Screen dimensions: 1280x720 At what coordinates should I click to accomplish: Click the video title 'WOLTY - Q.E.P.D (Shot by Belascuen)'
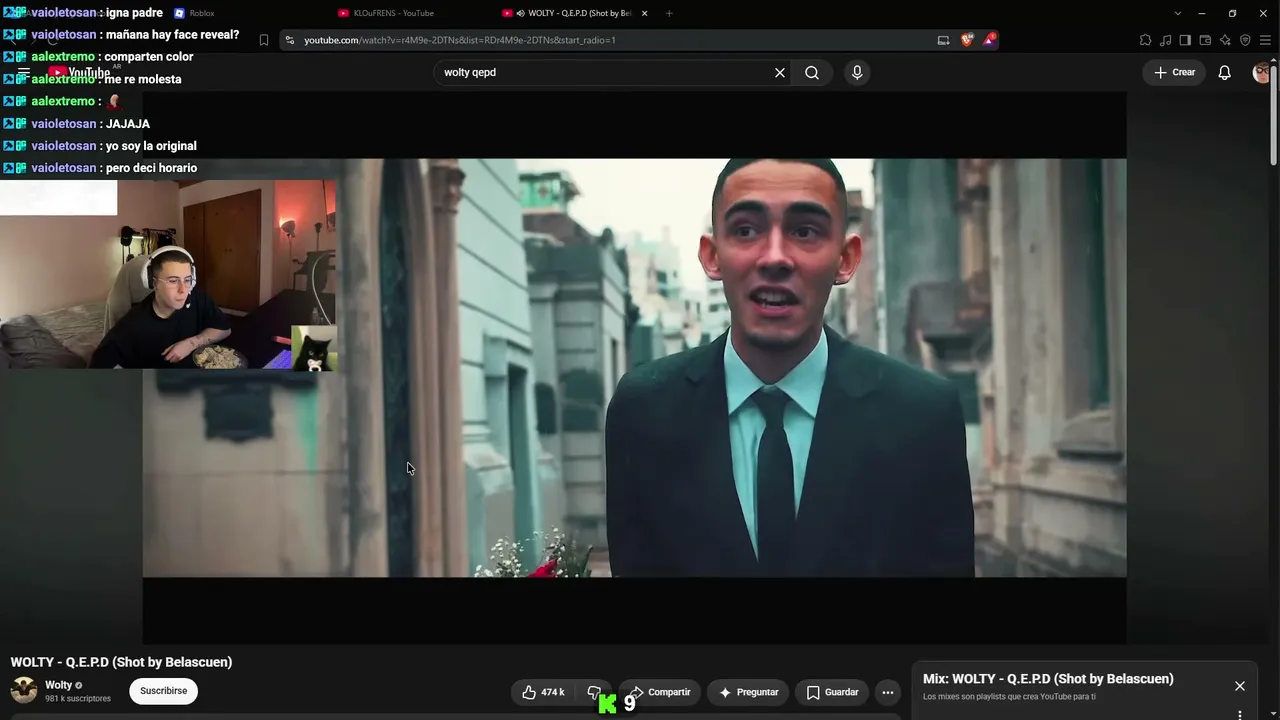[121, 662]
